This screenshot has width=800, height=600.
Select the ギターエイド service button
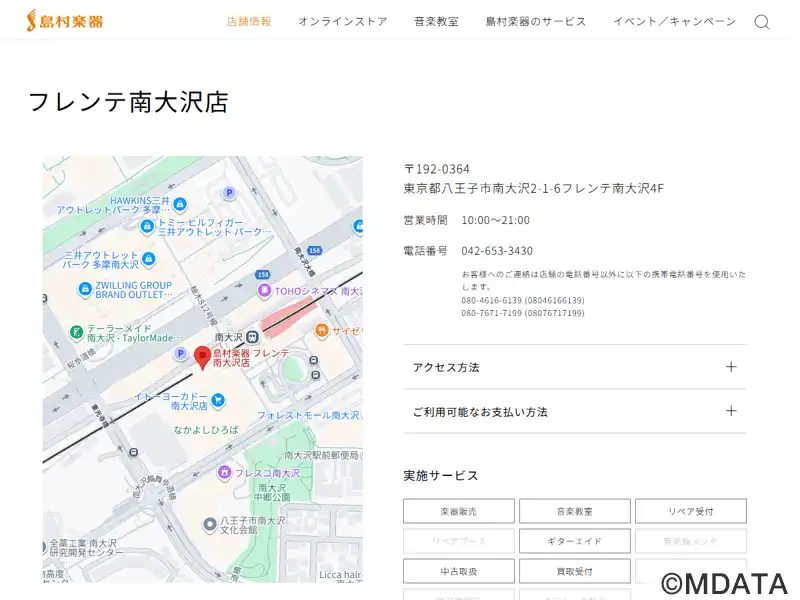click(574, 541)
